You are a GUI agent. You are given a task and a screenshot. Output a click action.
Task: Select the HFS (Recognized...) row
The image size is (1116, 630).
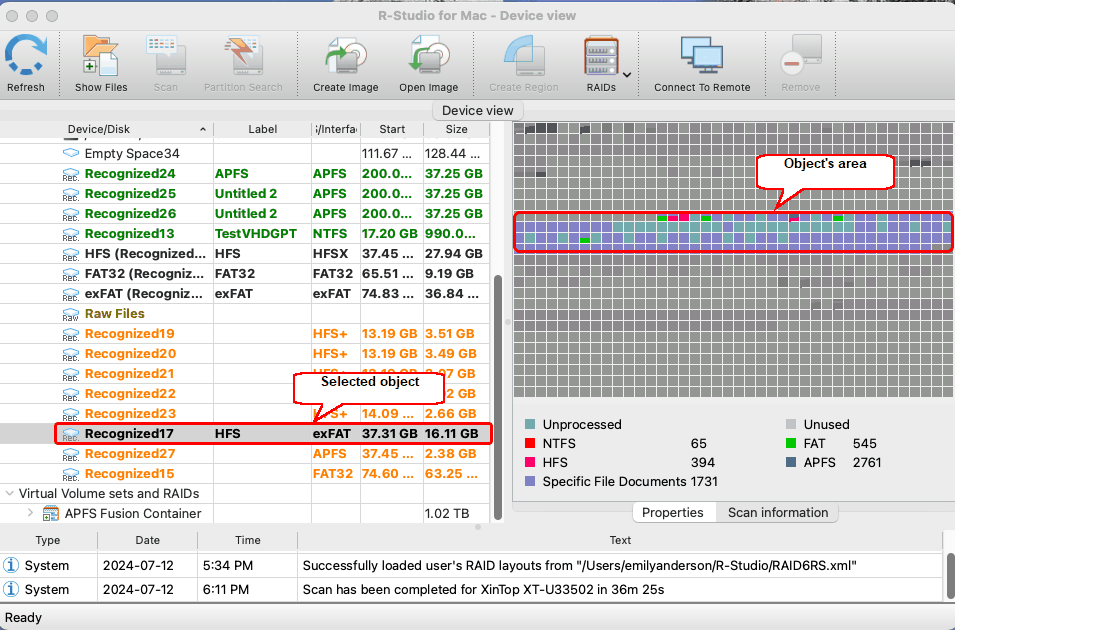[245, 253]
